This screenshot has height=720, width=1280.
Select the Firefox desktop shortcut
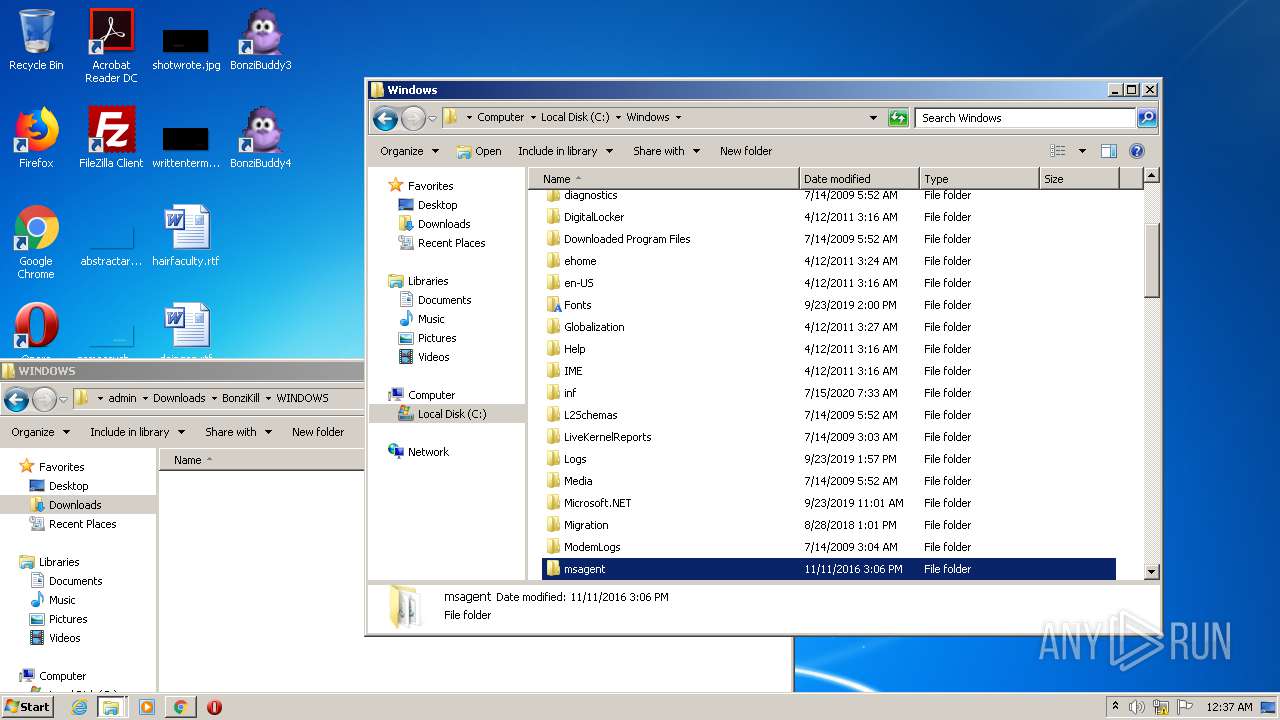coord(36,138)
